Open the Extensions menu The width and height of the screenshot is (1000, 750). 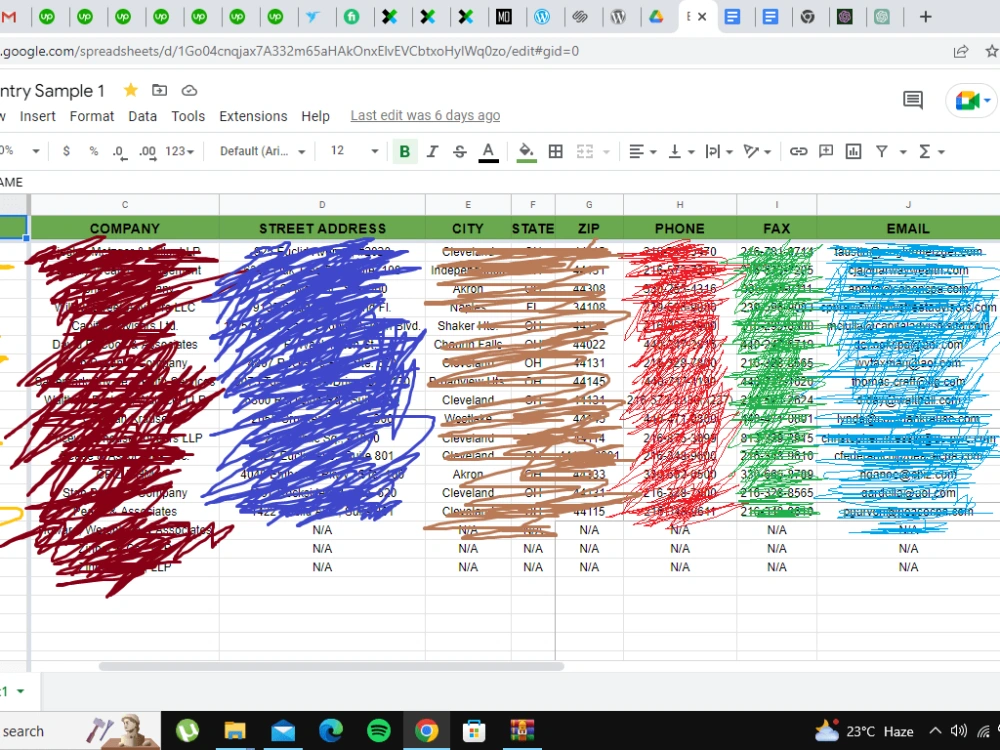[x=253, y=116]
